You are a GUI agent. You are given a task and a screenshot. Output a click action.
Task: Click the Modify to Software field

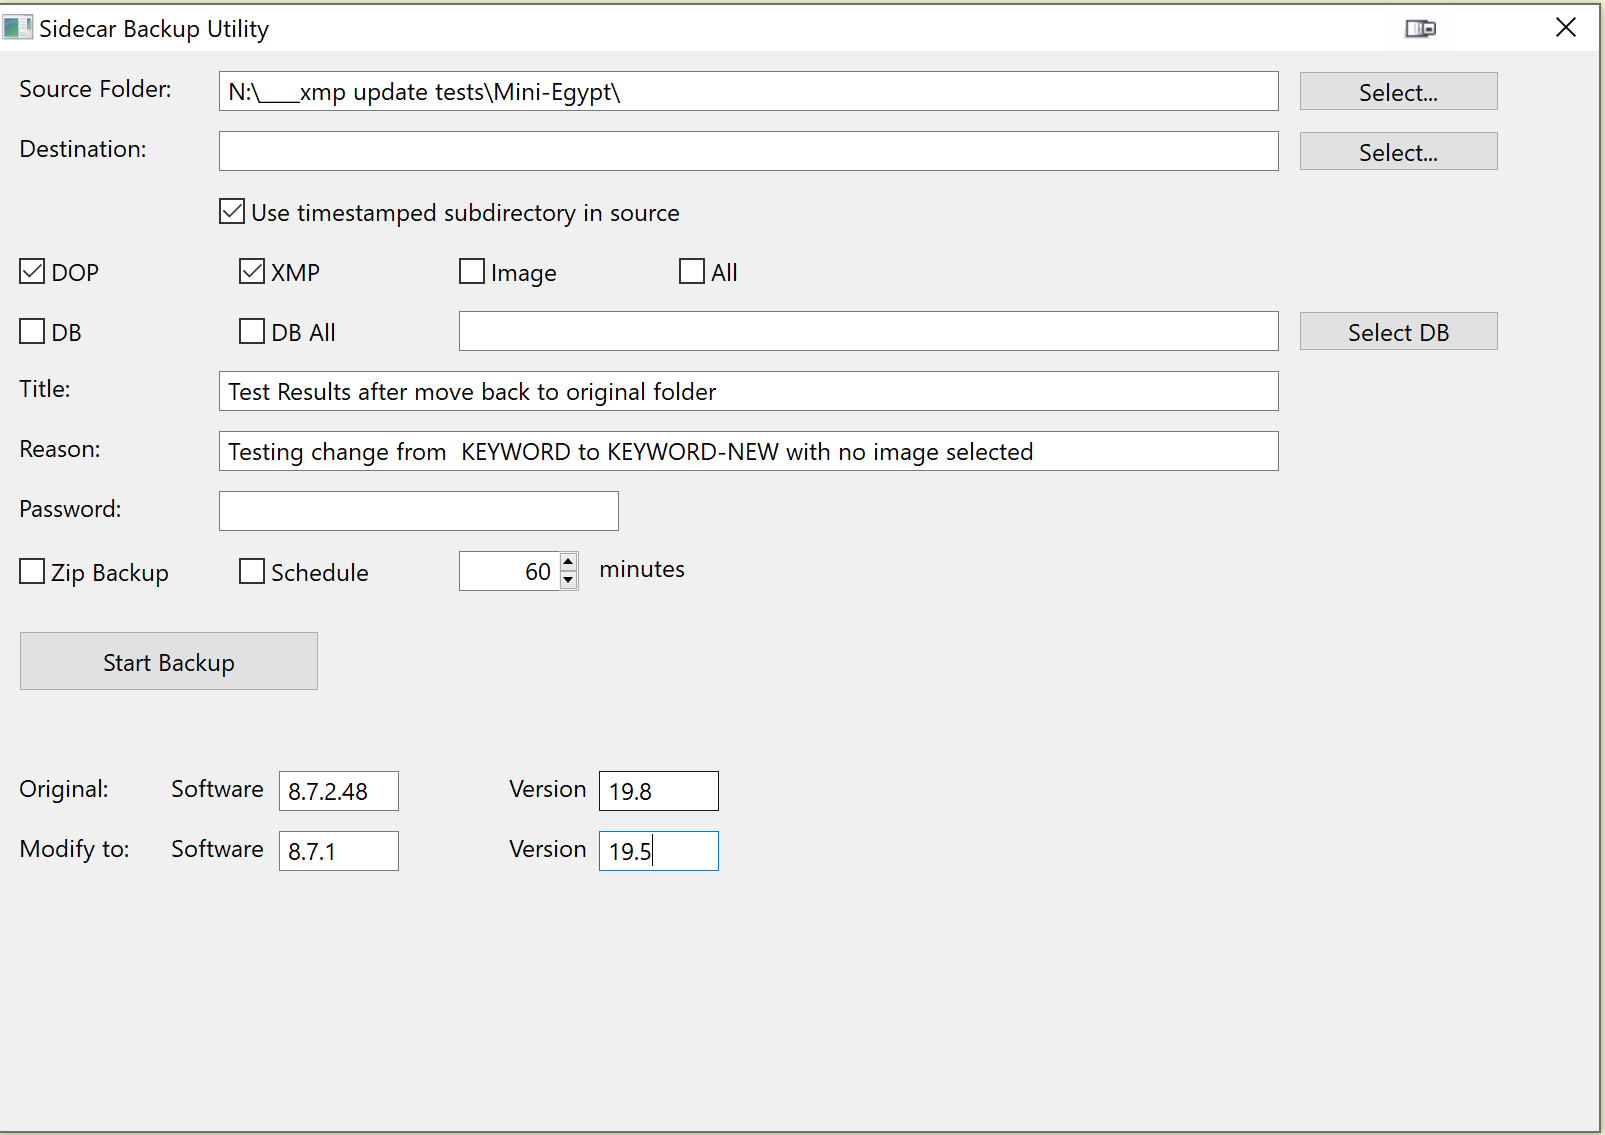[x=338, y=851]
